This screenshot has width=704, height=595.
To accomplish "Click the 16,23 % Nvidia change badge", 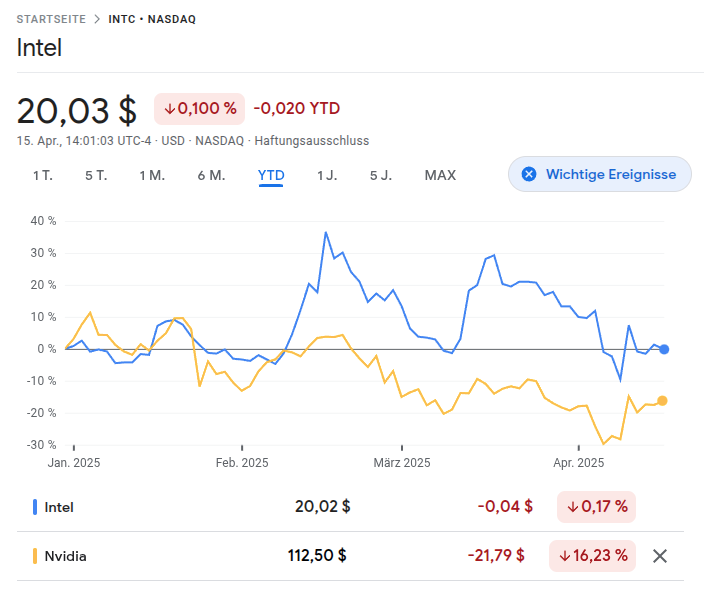I will click(x=592, y=555).
